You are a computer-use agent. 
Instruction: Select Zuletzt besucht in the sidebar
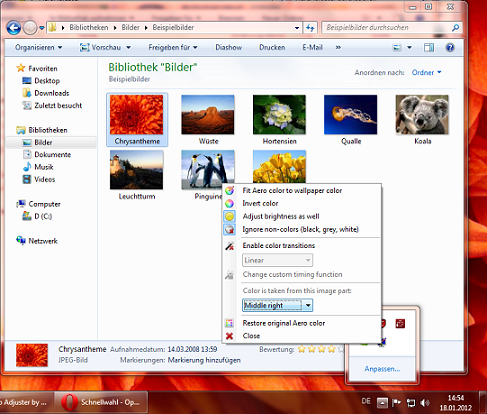point(52,105)
